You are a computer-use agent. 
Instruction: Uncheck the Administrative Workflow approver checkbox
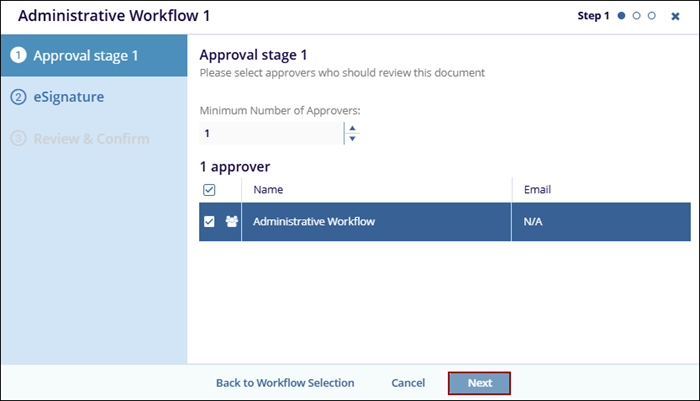(209, 221)
